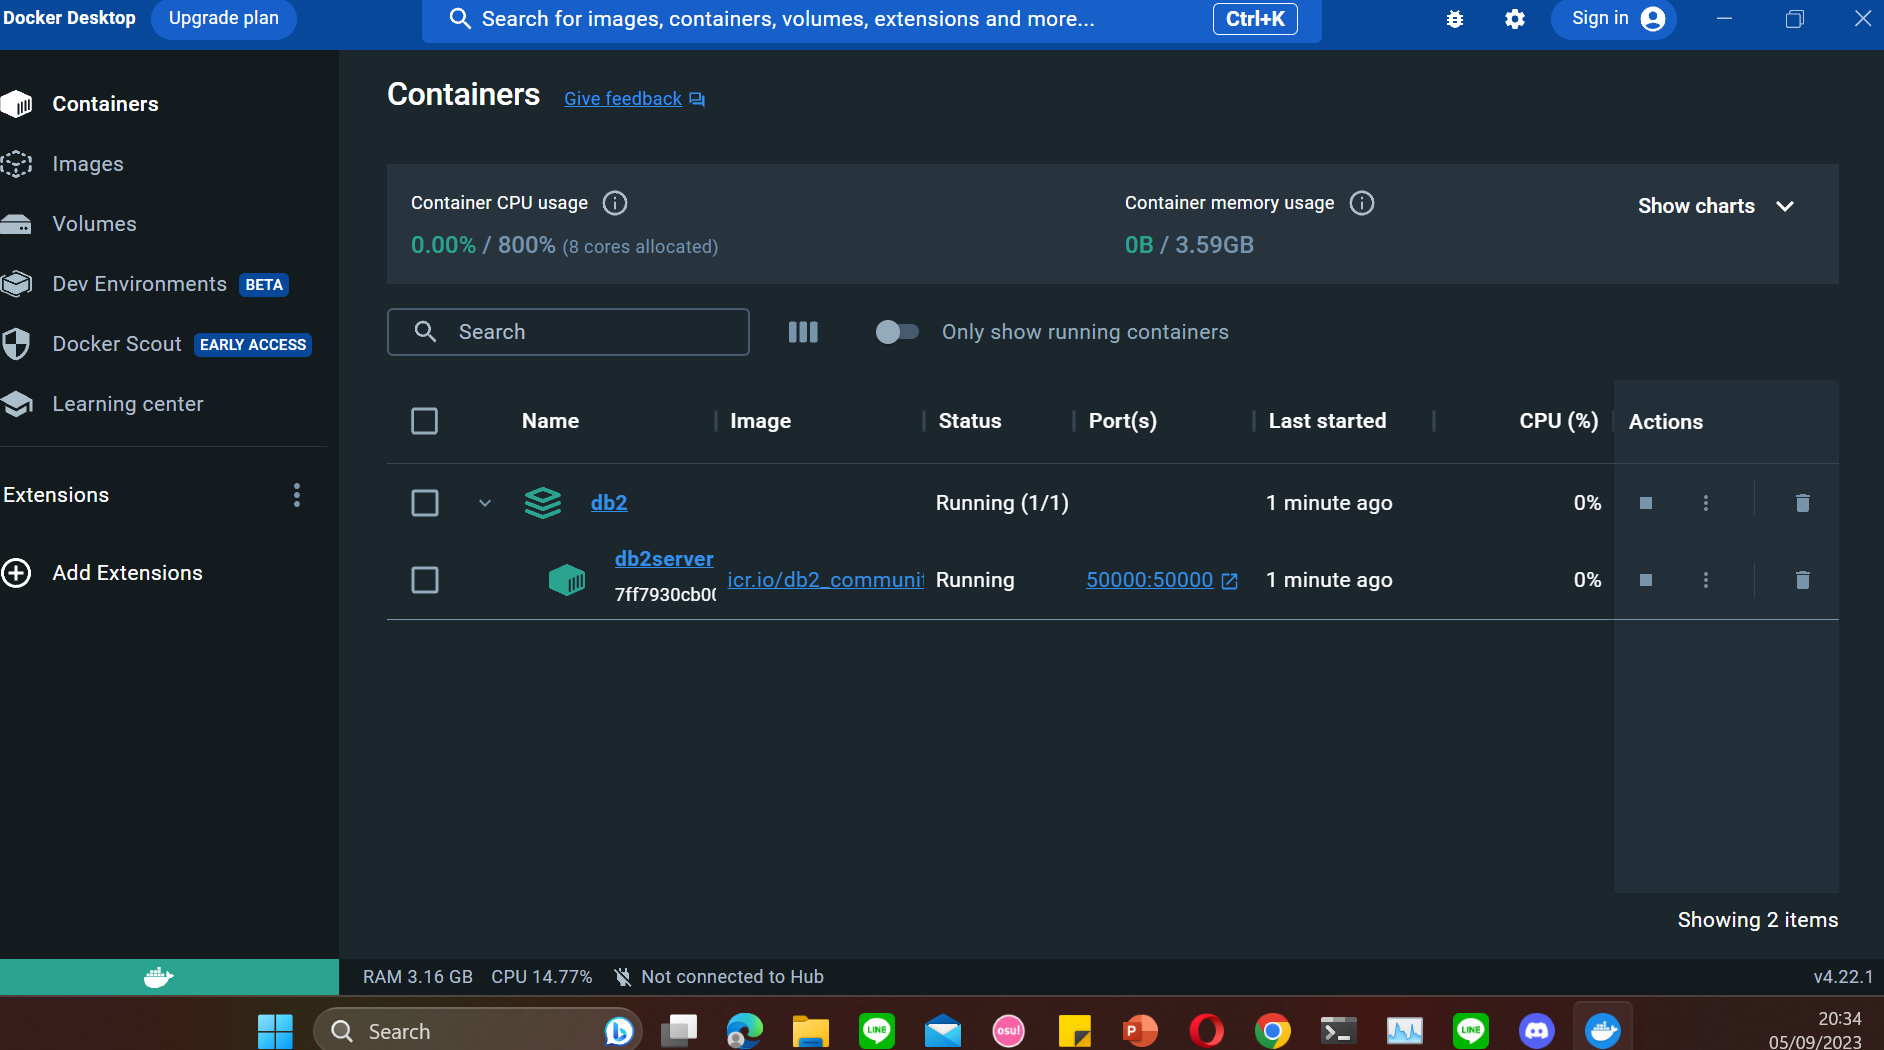This screenshot has height=1050, width=1884.
Task: Delete the db2server container
Action: pyautogui.click(x=1802, y=580)
